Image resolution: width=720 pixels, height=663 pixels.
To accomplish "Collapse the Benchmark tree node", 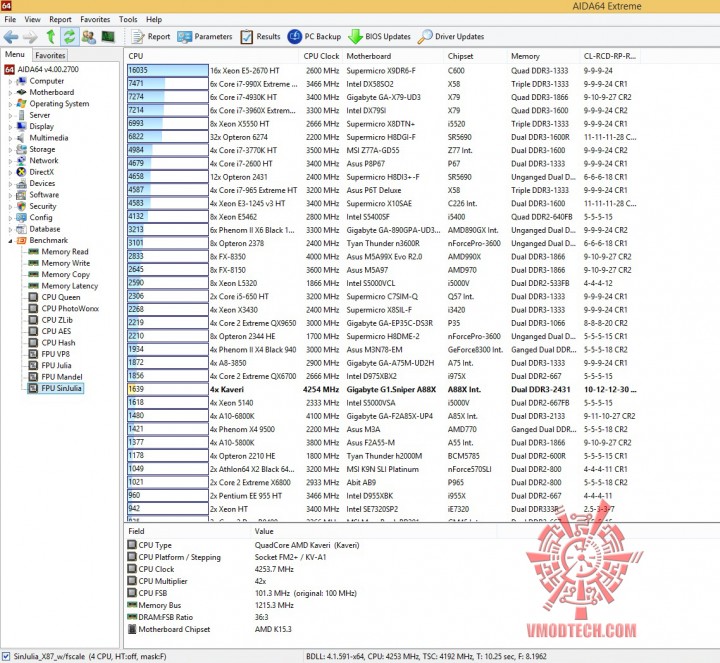I will [10, 241].
